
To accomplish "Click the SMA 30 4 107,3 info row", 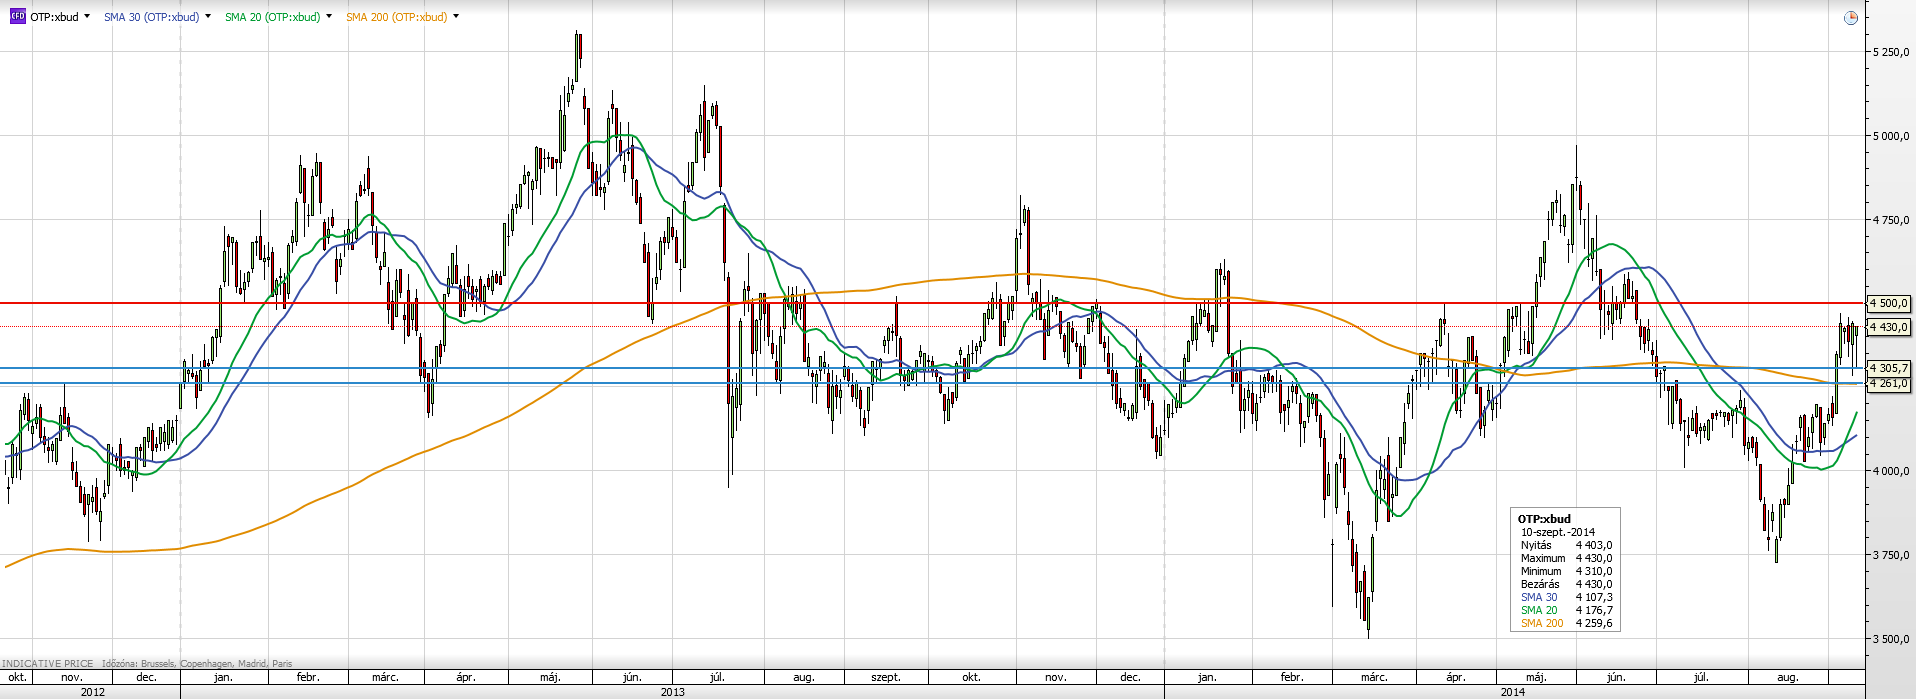I will [1566, 597].
